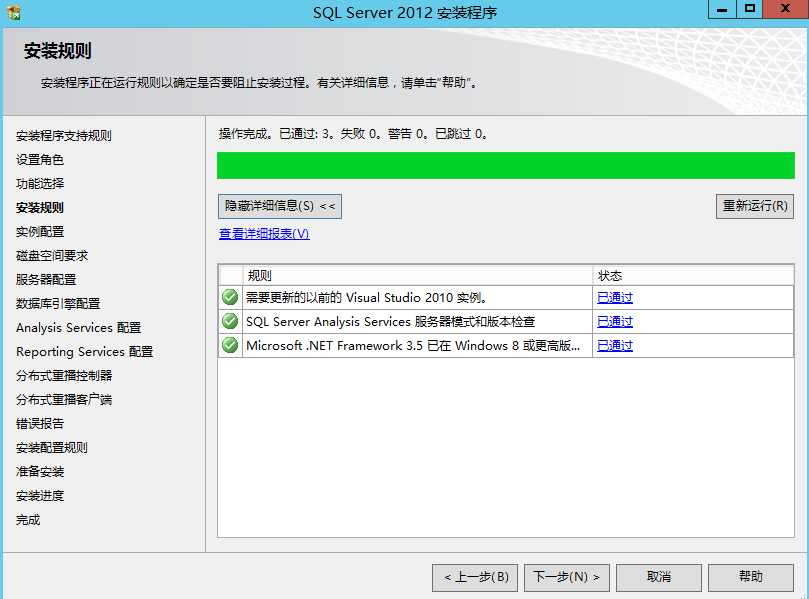Select the 安装进度 step in sidebar
This screenshot has width=809, height=599.
click(40, 496)
